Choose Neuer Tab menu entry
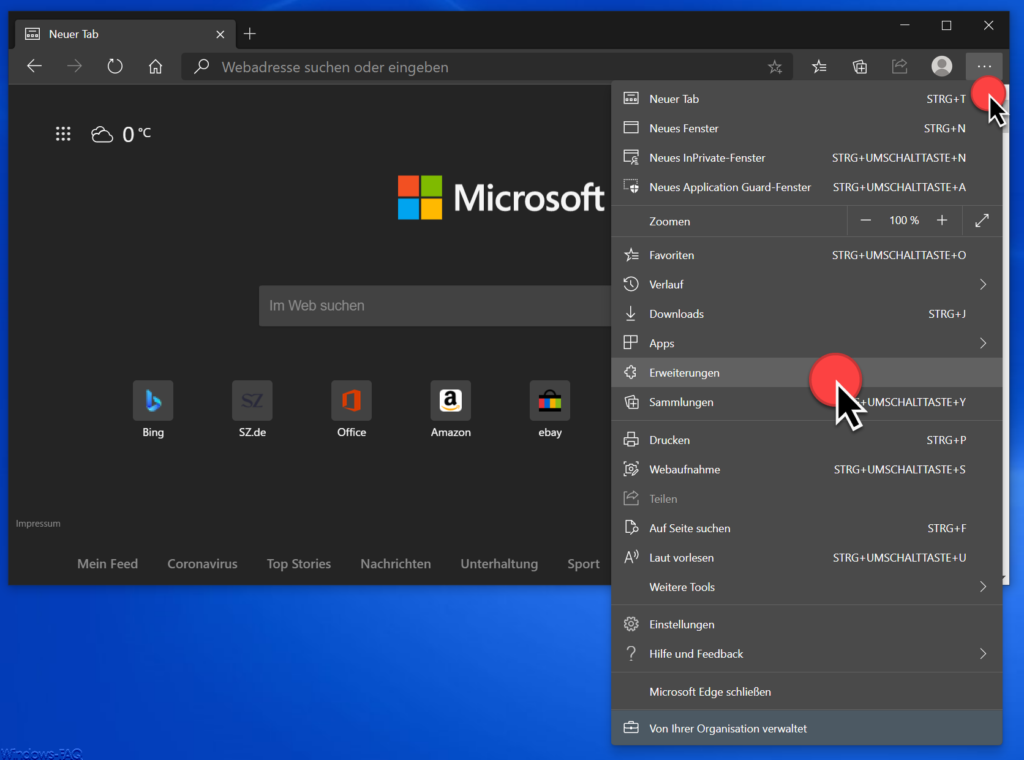1024x760 pixels. coord(807,99)
